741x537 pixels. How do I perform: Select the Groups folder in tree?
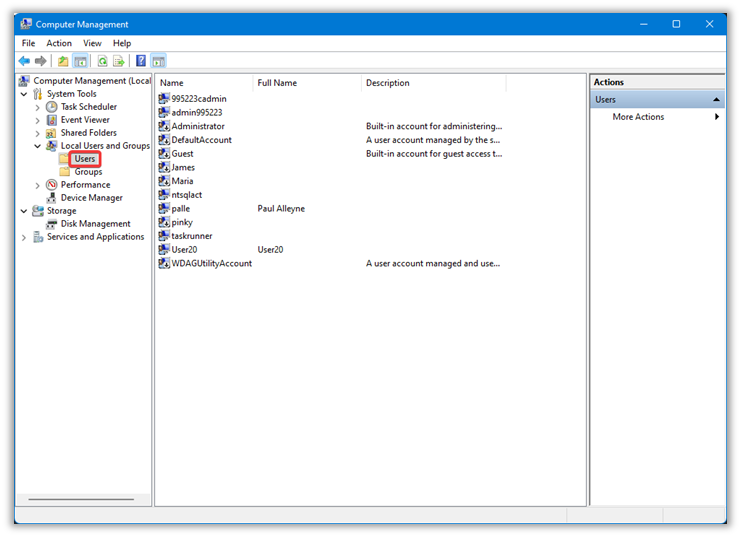pos(88,172)
